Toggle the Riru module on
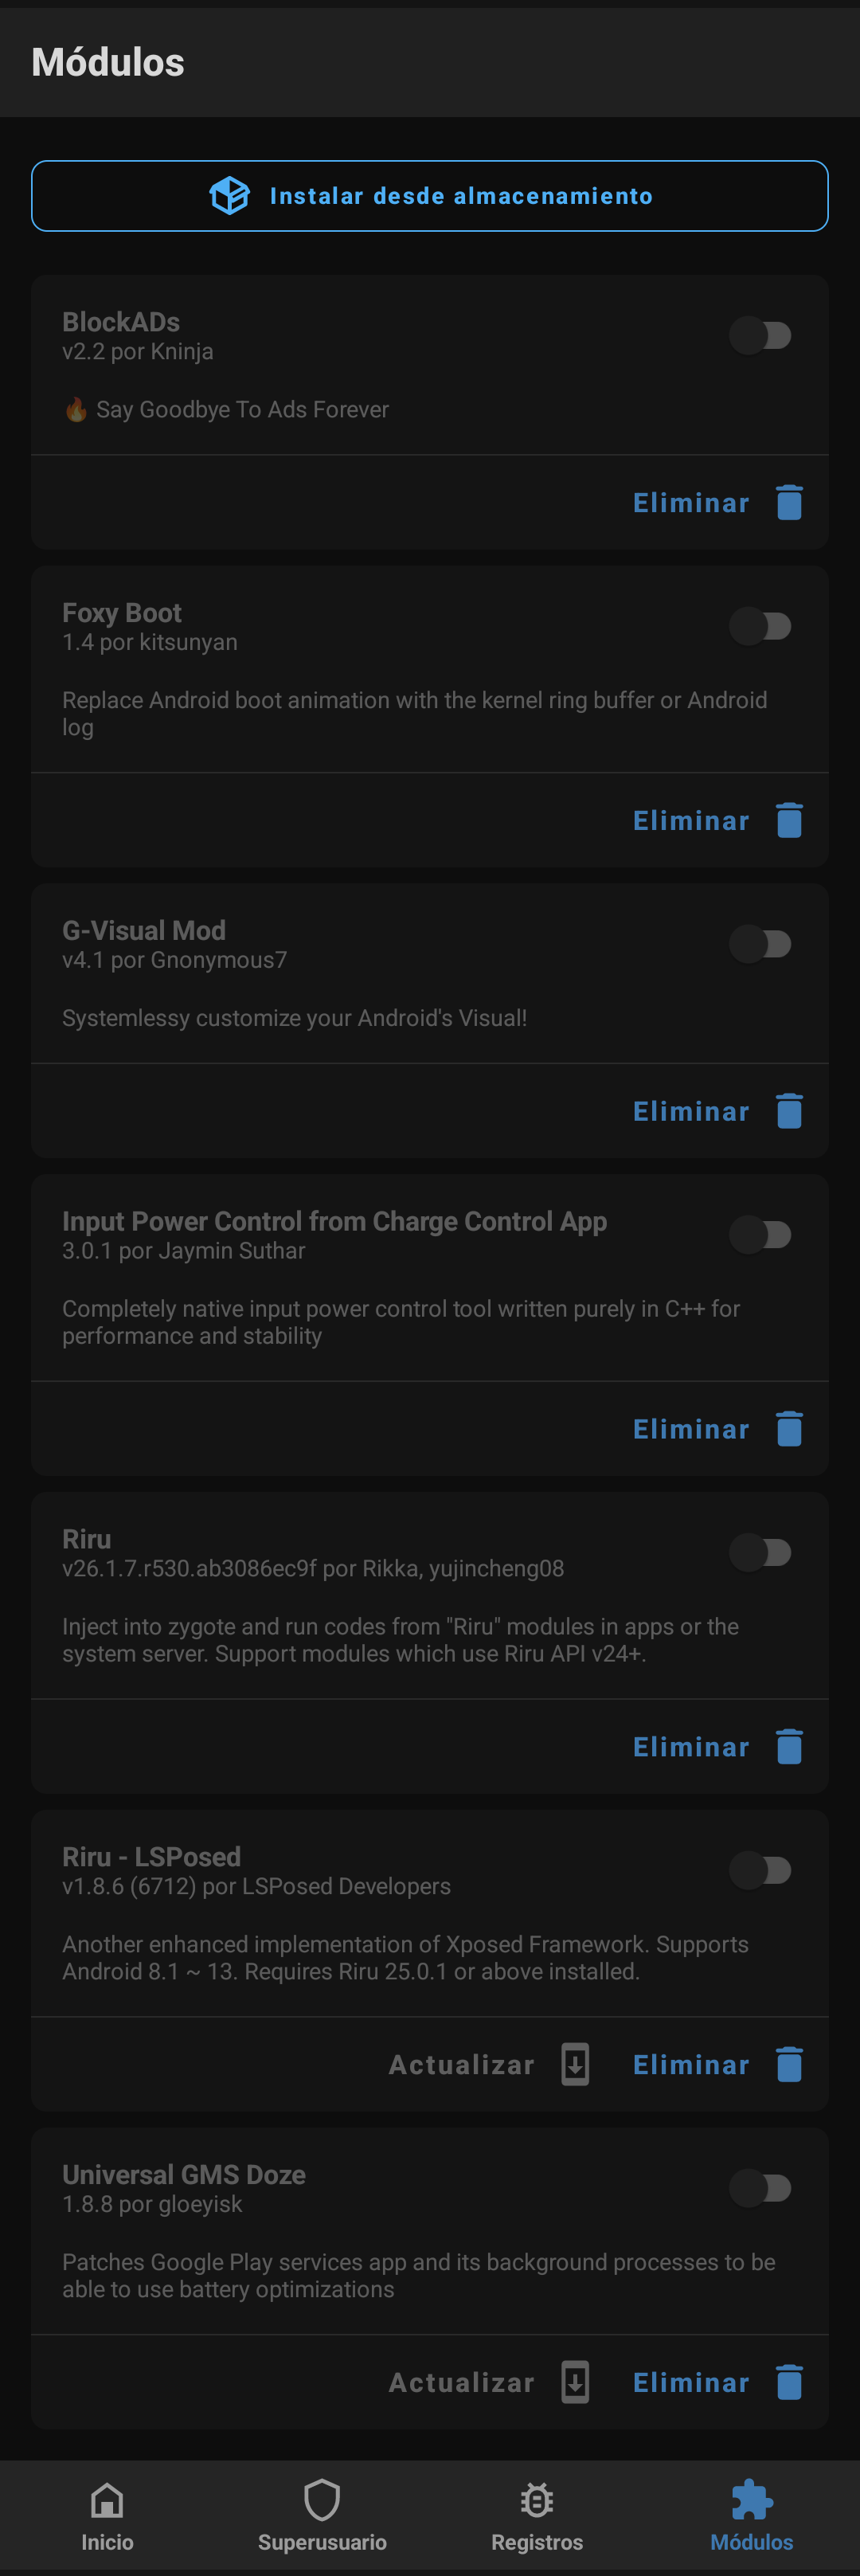 pos(760,1552)
